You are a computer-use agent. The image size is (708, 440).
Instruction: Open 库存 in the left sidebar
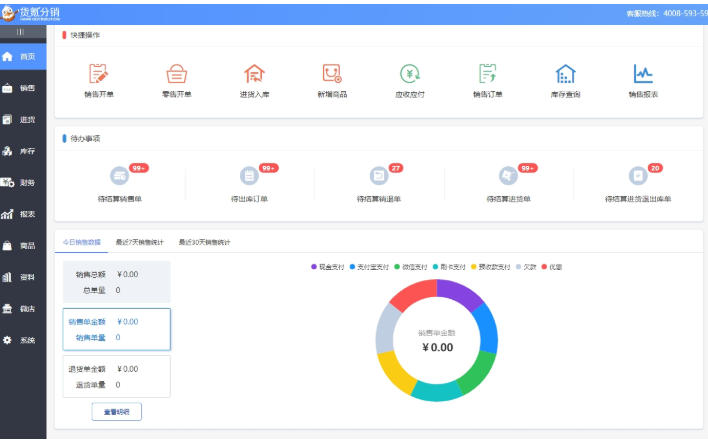point(22,151)
